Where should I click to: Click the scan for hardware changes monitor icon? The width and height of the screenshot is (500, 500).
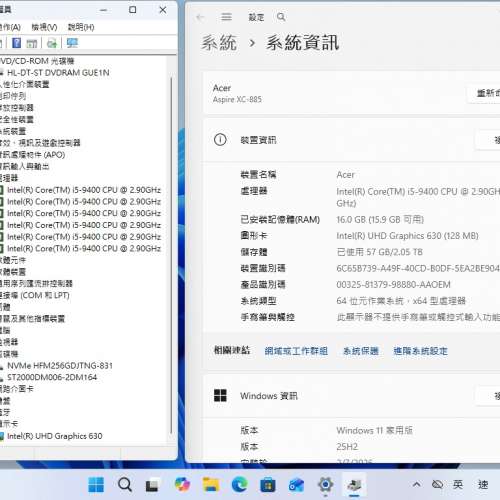[72, 43]
